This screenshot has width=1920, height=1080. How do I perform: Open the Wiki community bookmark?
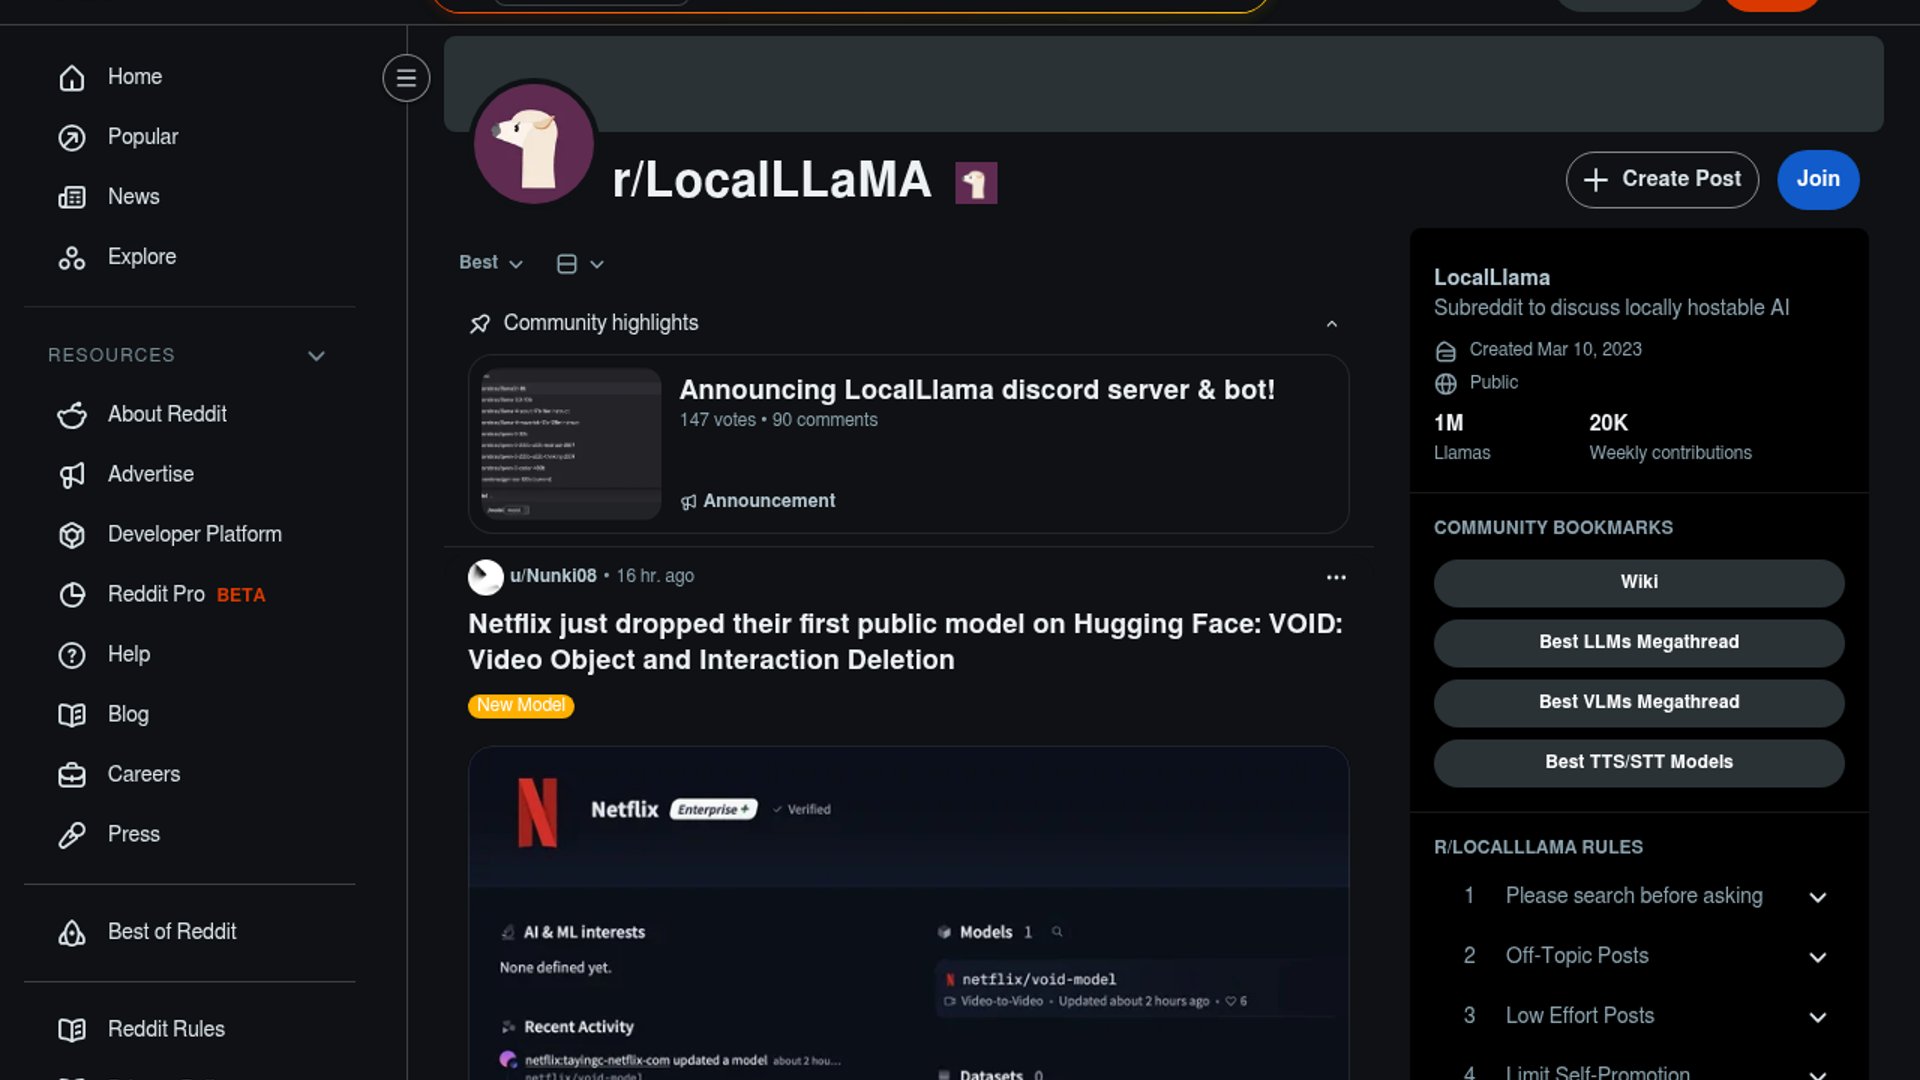tap(1638, 582)
